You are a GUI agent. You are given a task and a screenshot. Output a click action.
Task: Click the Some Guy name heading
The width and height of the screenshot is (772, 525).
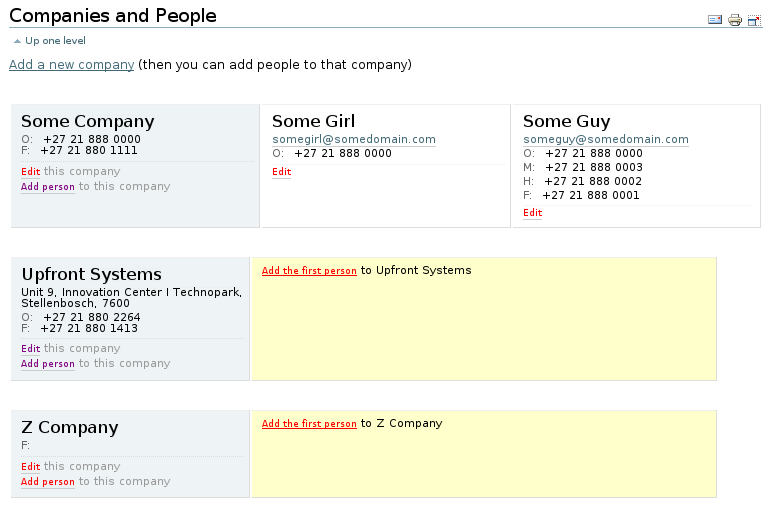[566, 122]
